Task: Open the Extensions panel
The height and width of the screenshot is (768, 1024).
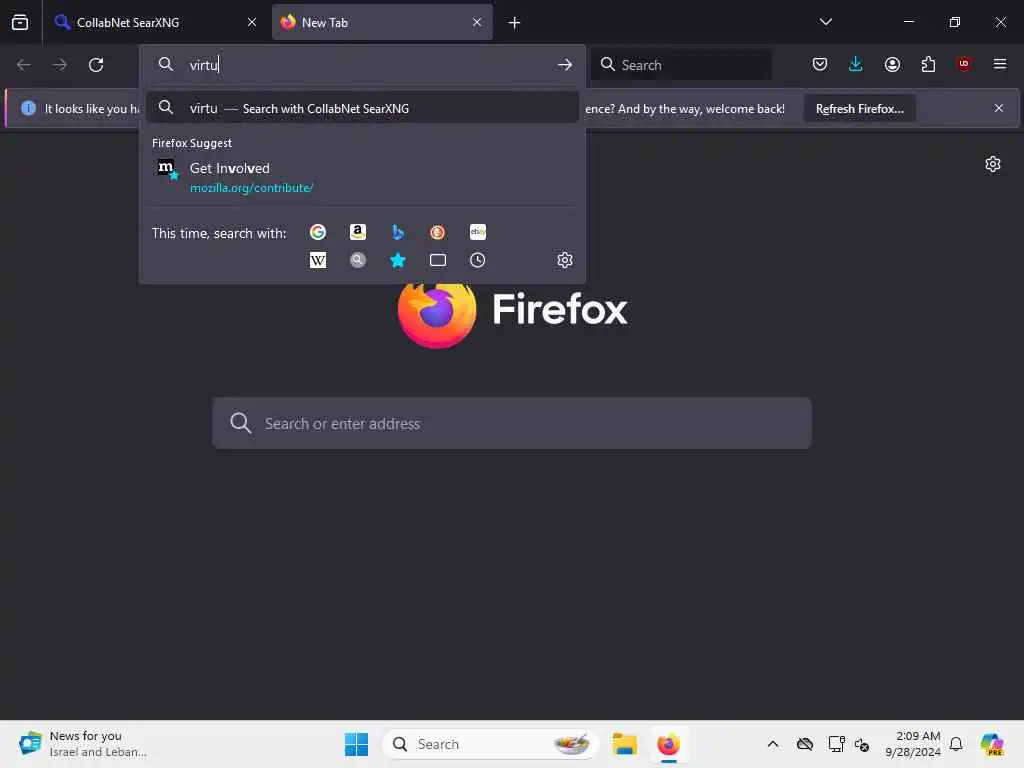Action: [928, 64]
